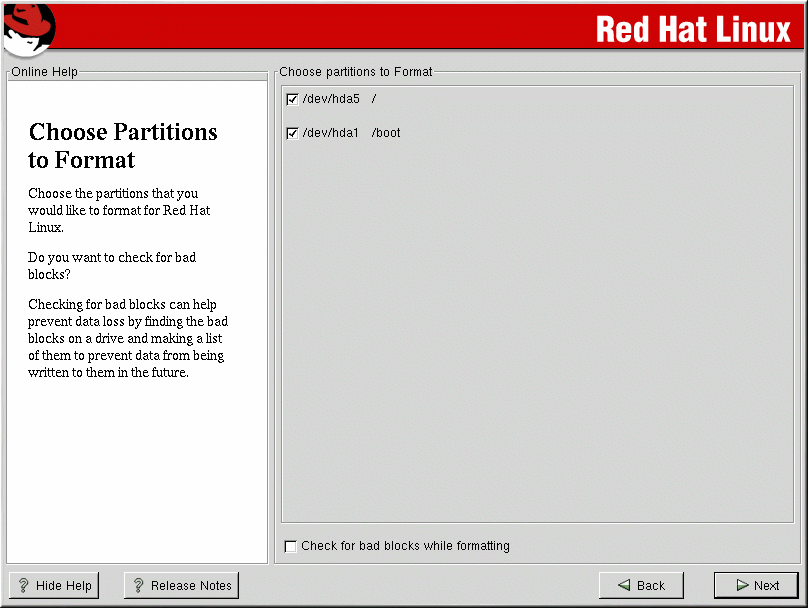Click the 'Choose Partitions to Format' help heading
808x608 pixels.
(122, 146)
